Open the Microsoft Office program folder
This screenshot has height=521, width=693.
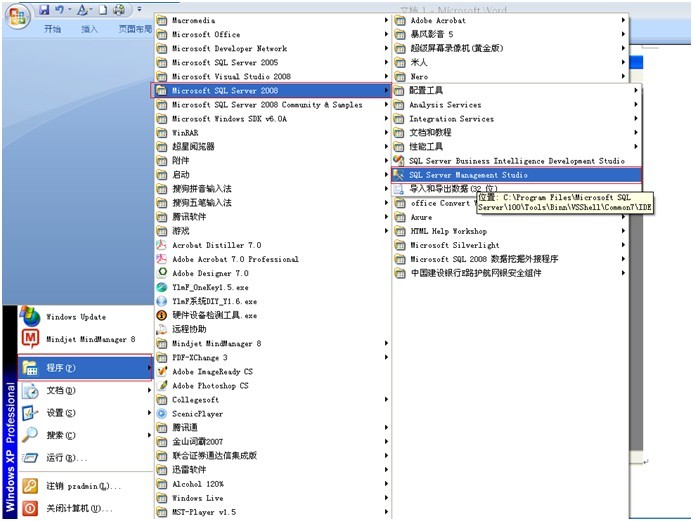[x=272, y=34]
